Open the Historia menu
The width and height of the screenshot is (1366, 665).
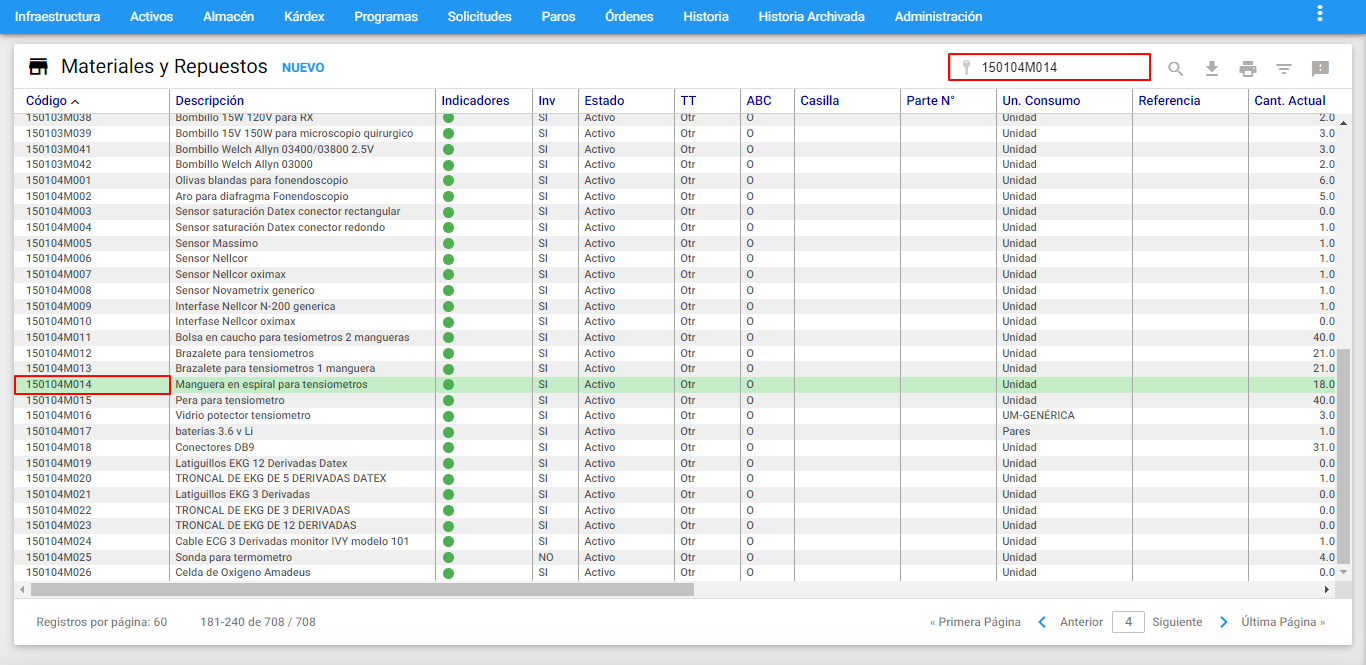[x=706, y=17]
